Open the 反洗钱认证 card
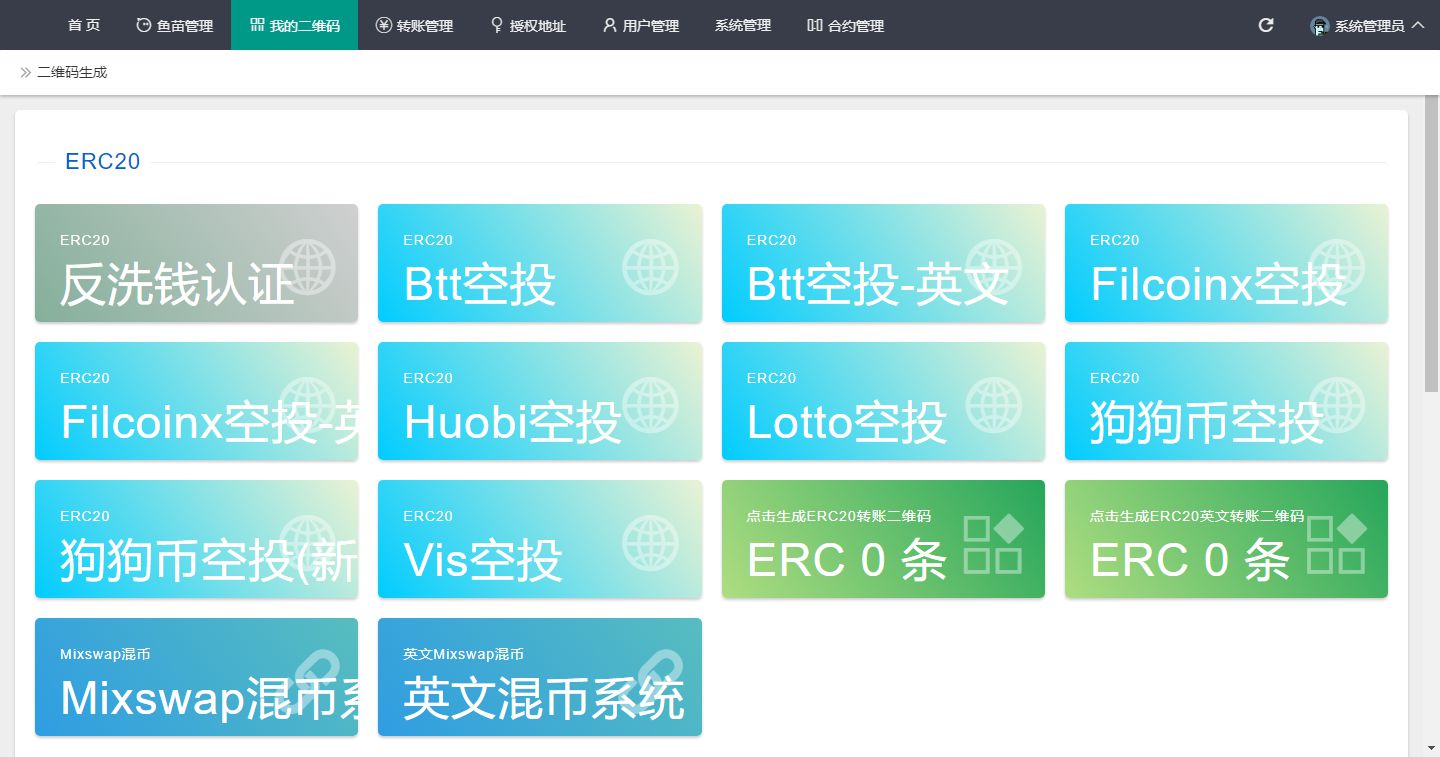 [x=196, y=263]
